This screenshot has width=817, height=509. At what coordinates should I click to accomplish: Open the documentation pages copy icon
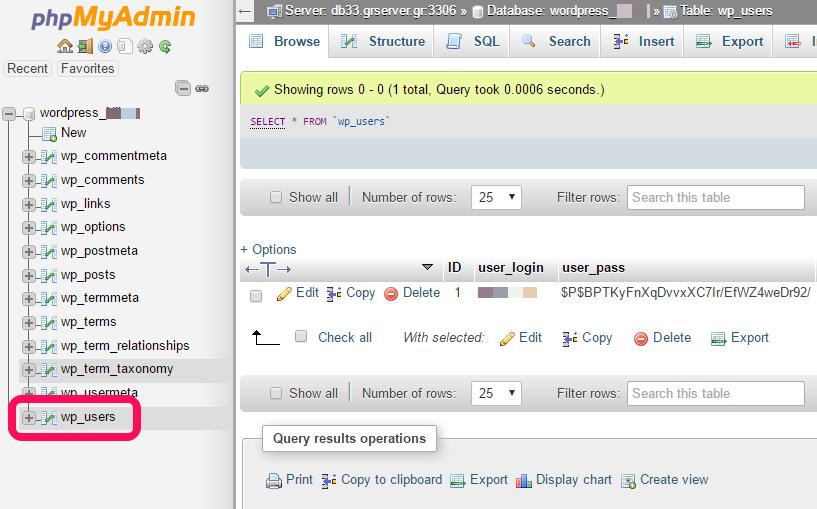point(125,47)
